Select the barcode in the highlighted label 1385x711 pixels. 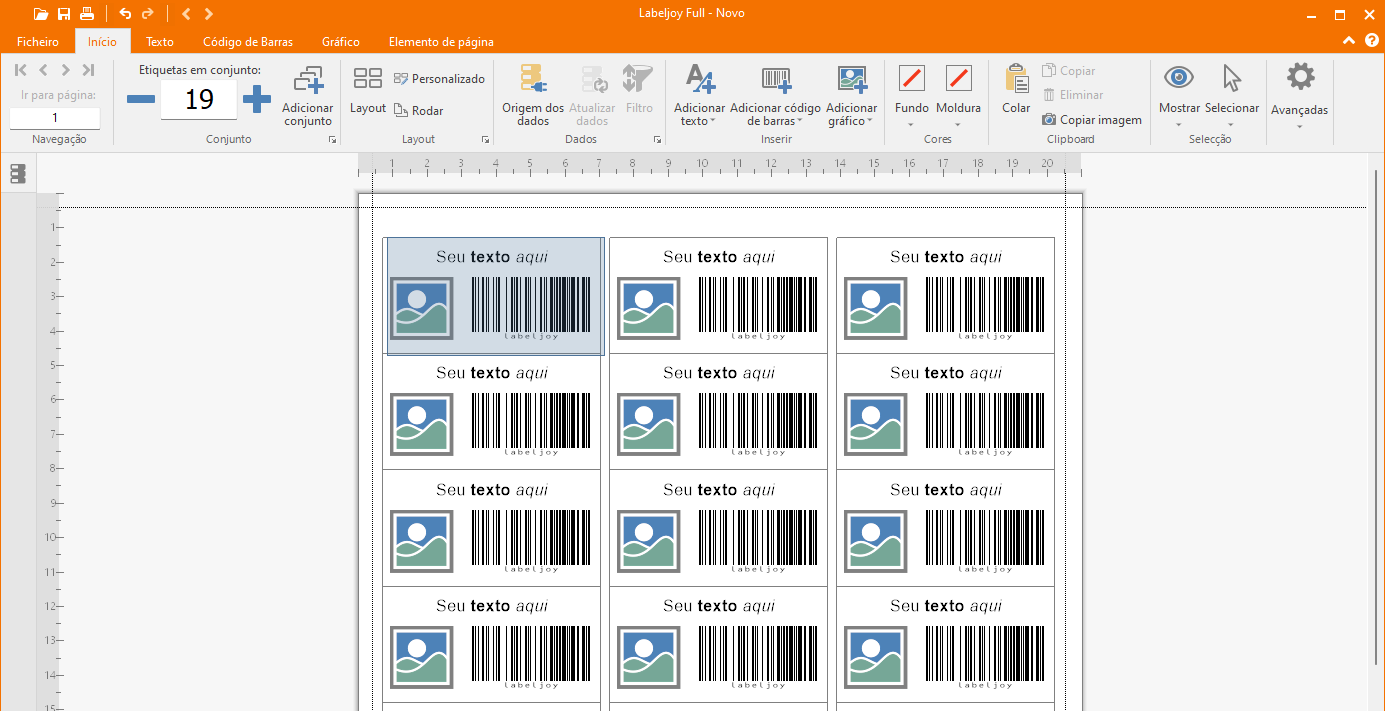coord(531,308)
